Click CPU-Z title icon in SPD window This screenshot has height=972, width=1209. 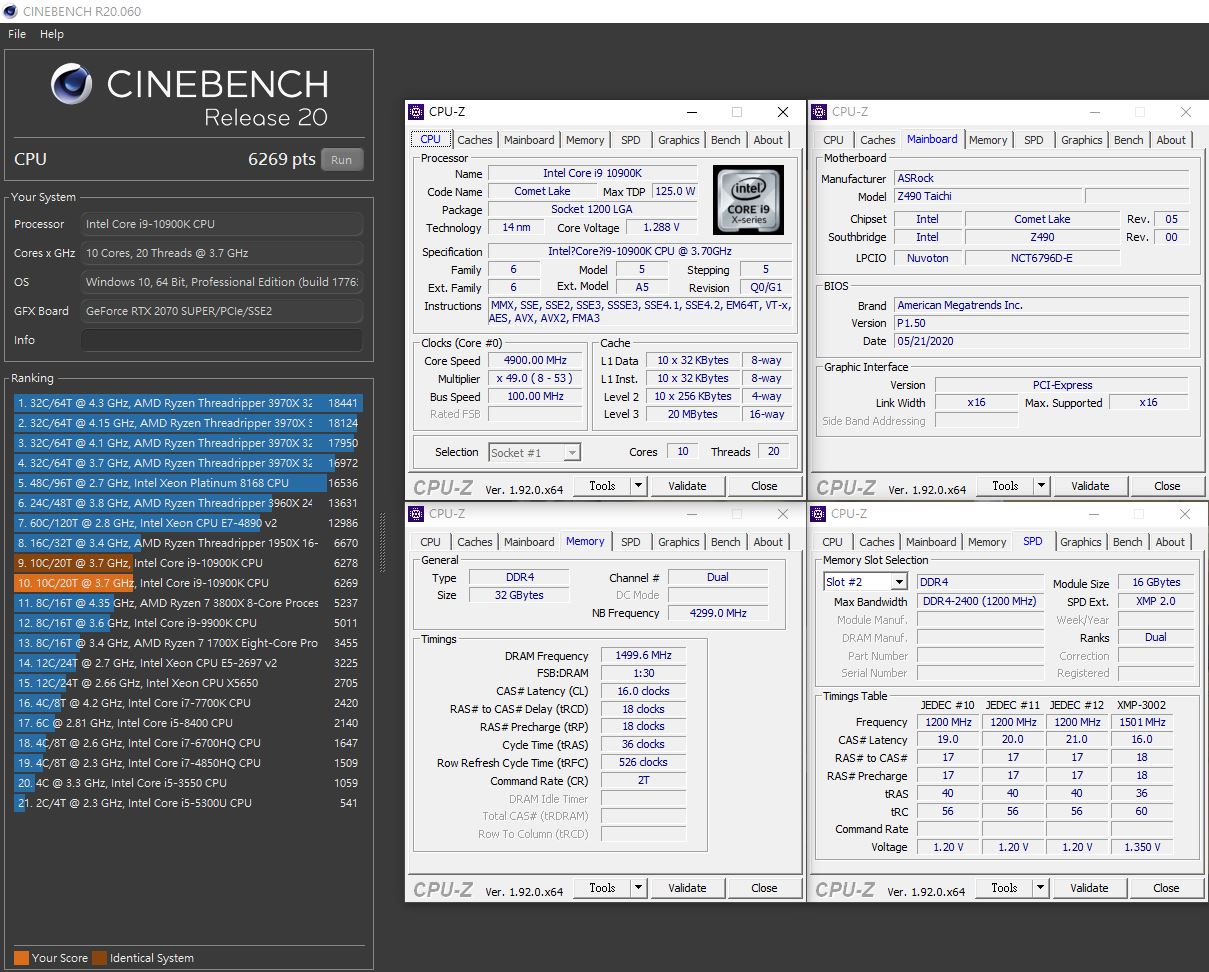pyautogui.click(x=820, y=514)
